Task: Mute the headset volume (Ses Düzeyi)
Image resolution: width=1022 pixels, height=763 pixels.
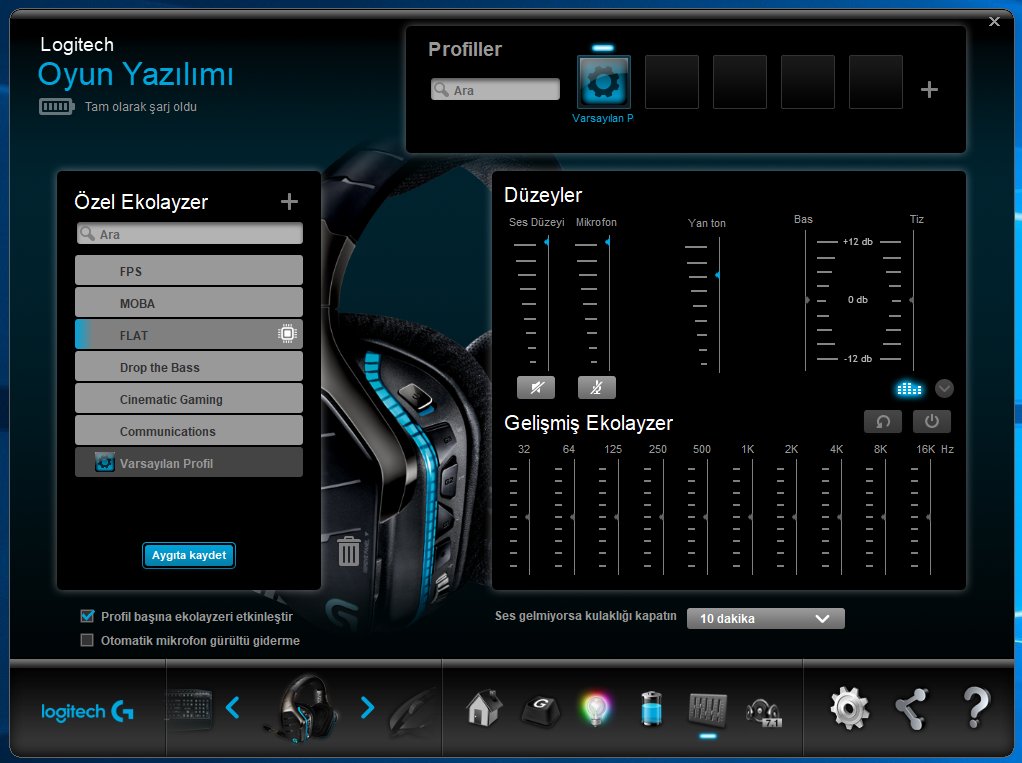Action: point(536,388)
